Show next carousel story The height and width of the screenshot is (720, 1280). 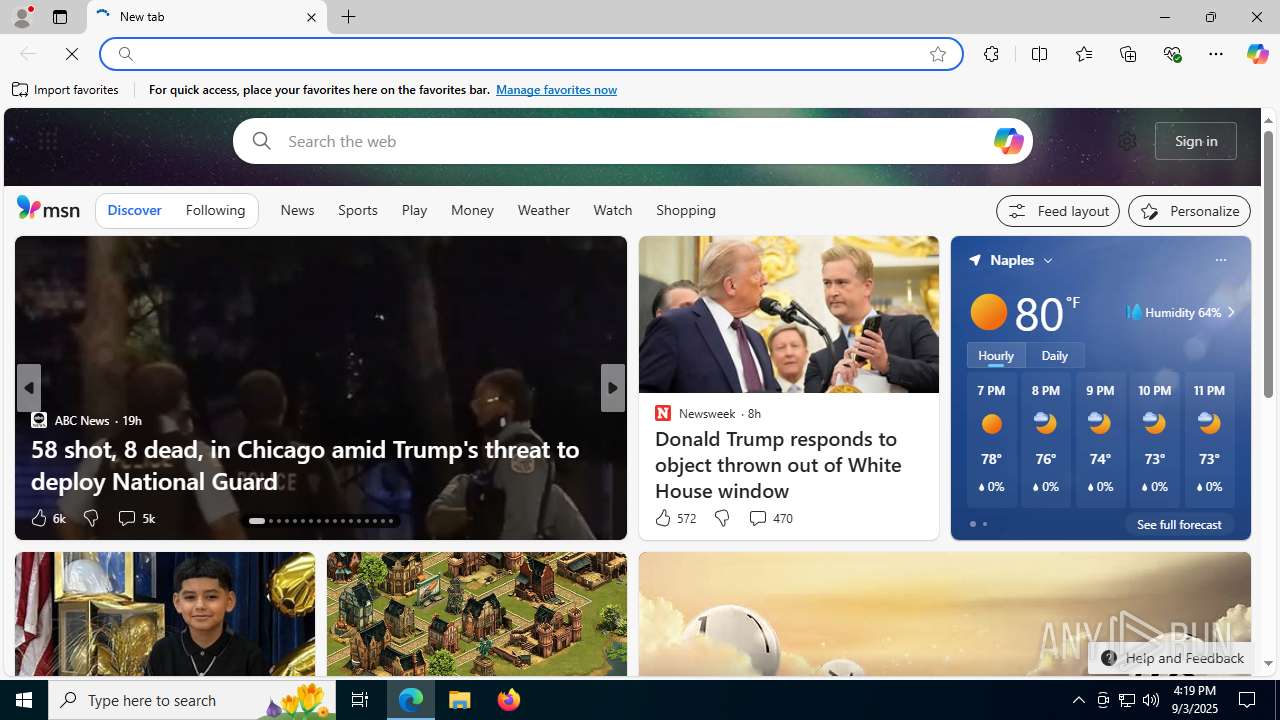pos(612,388)
